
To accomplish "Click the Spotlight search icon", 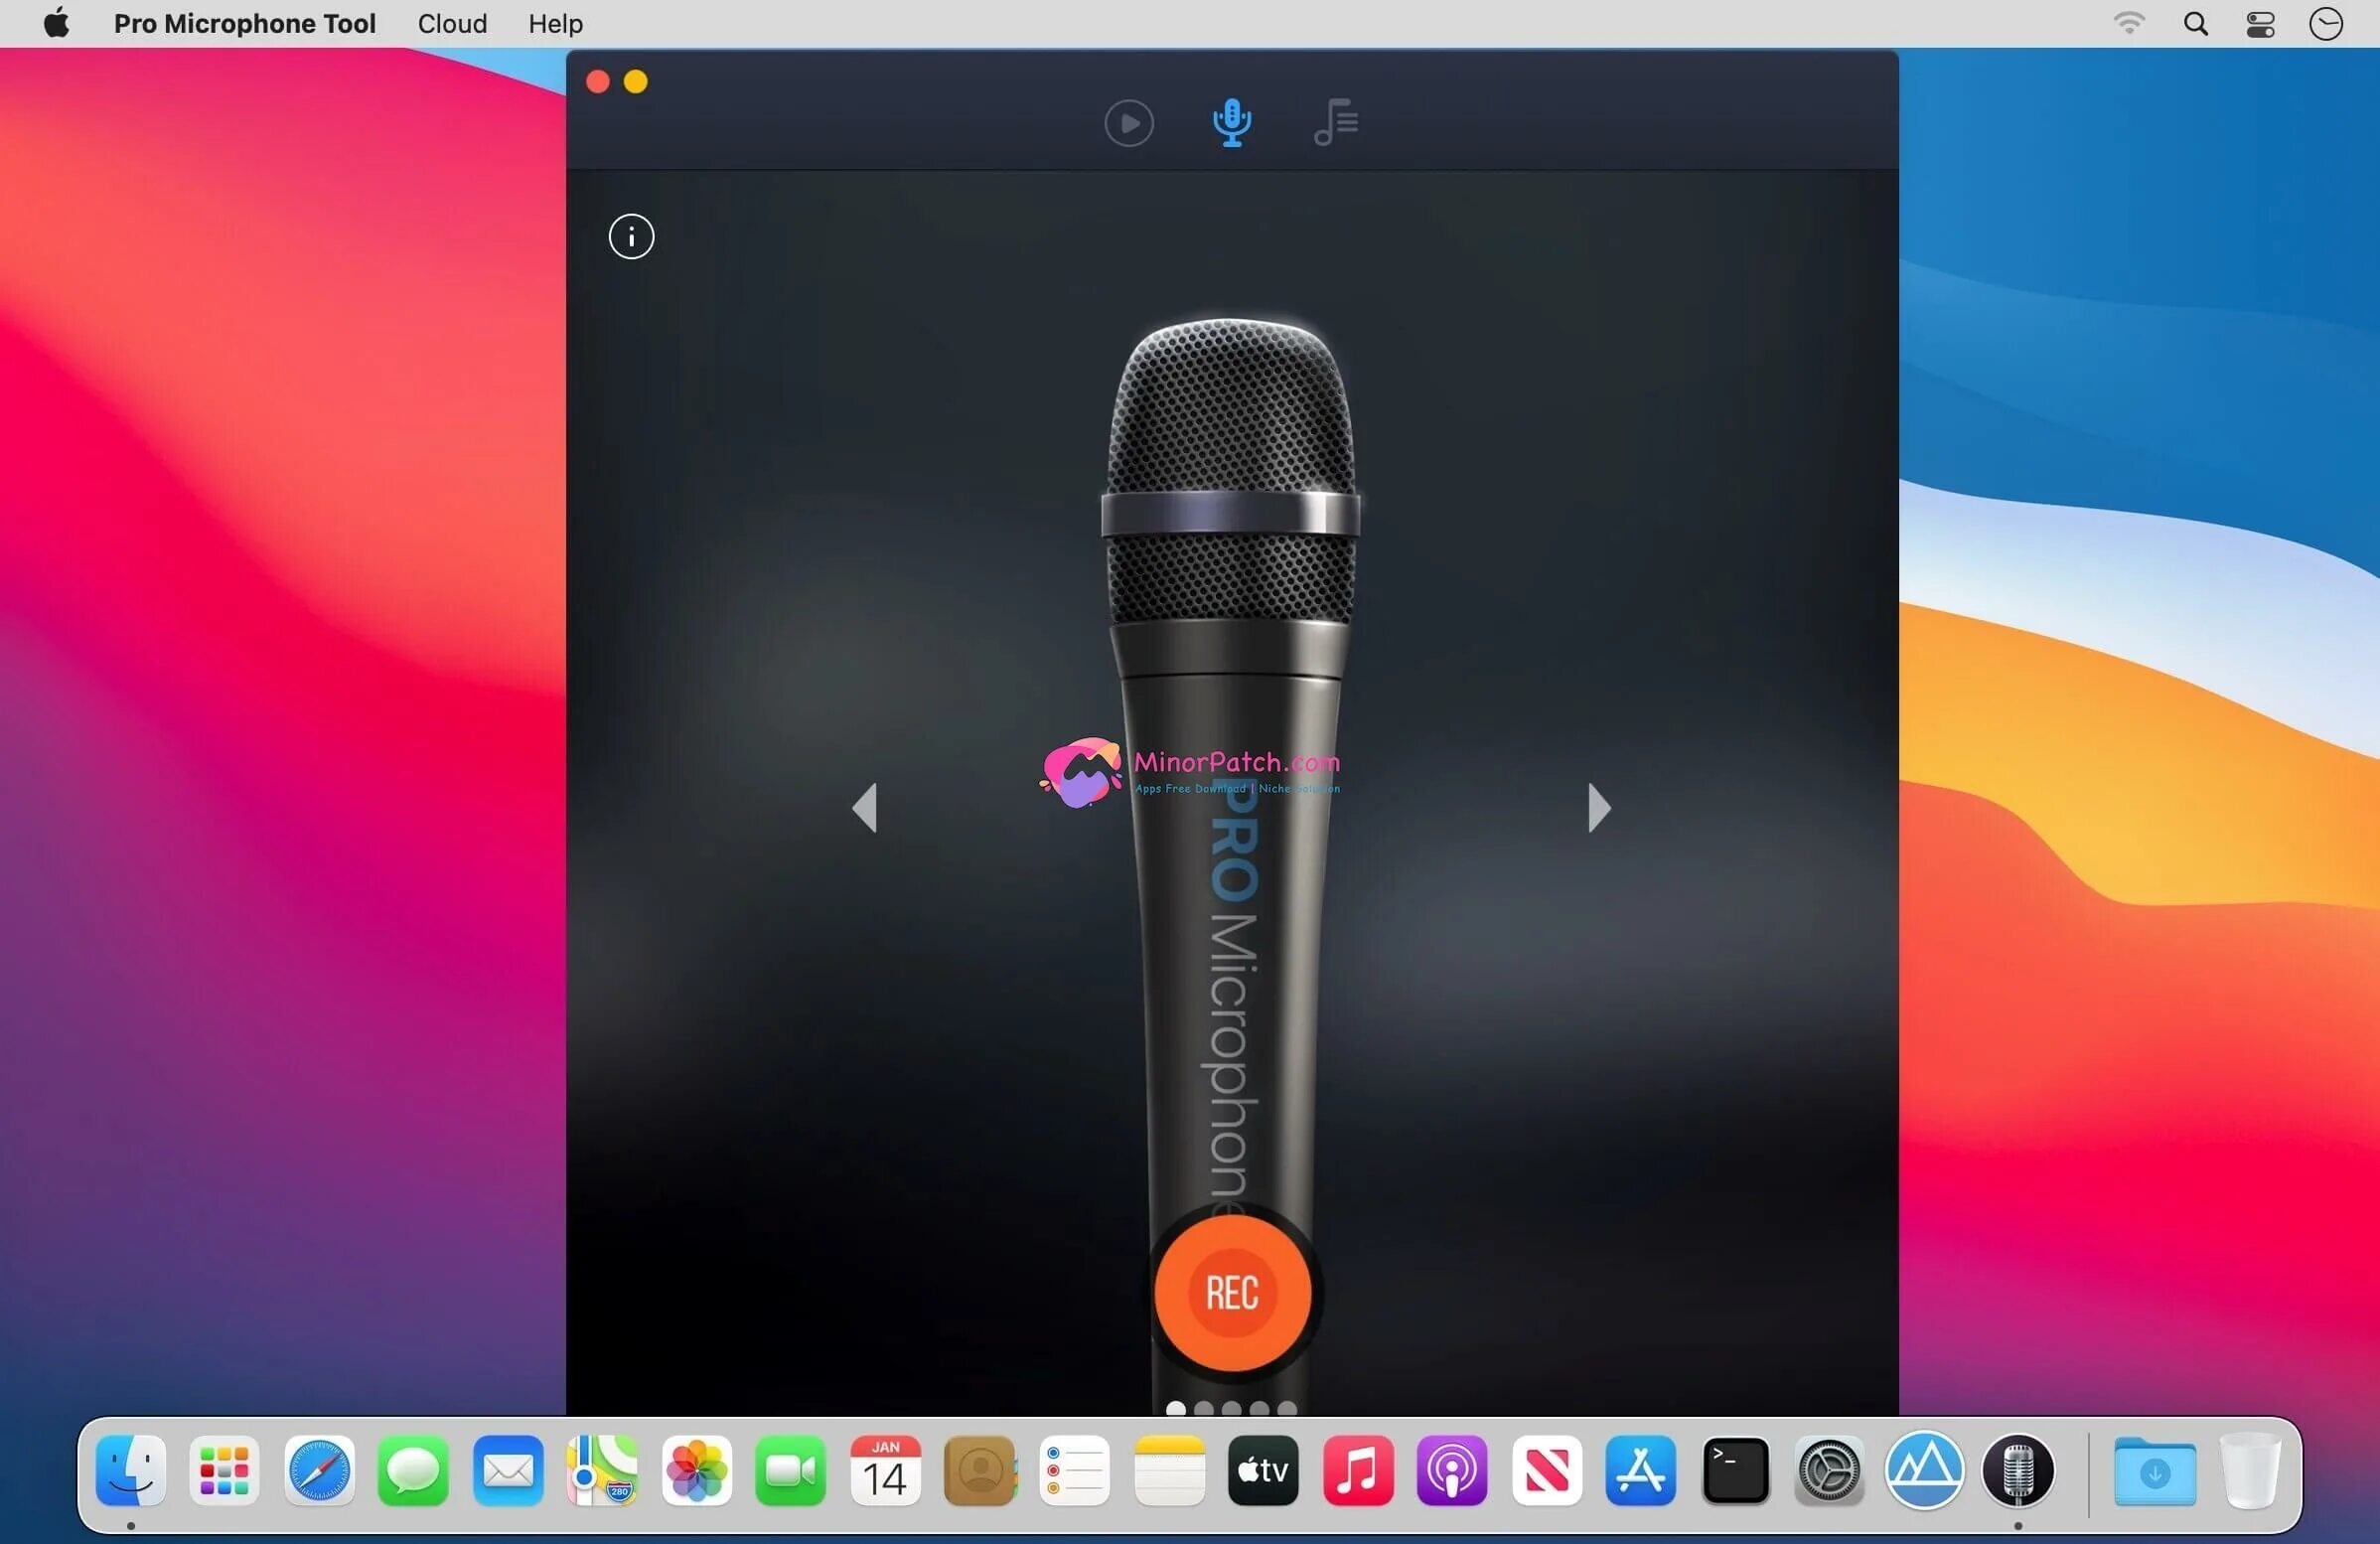I will click(2195, 23).
